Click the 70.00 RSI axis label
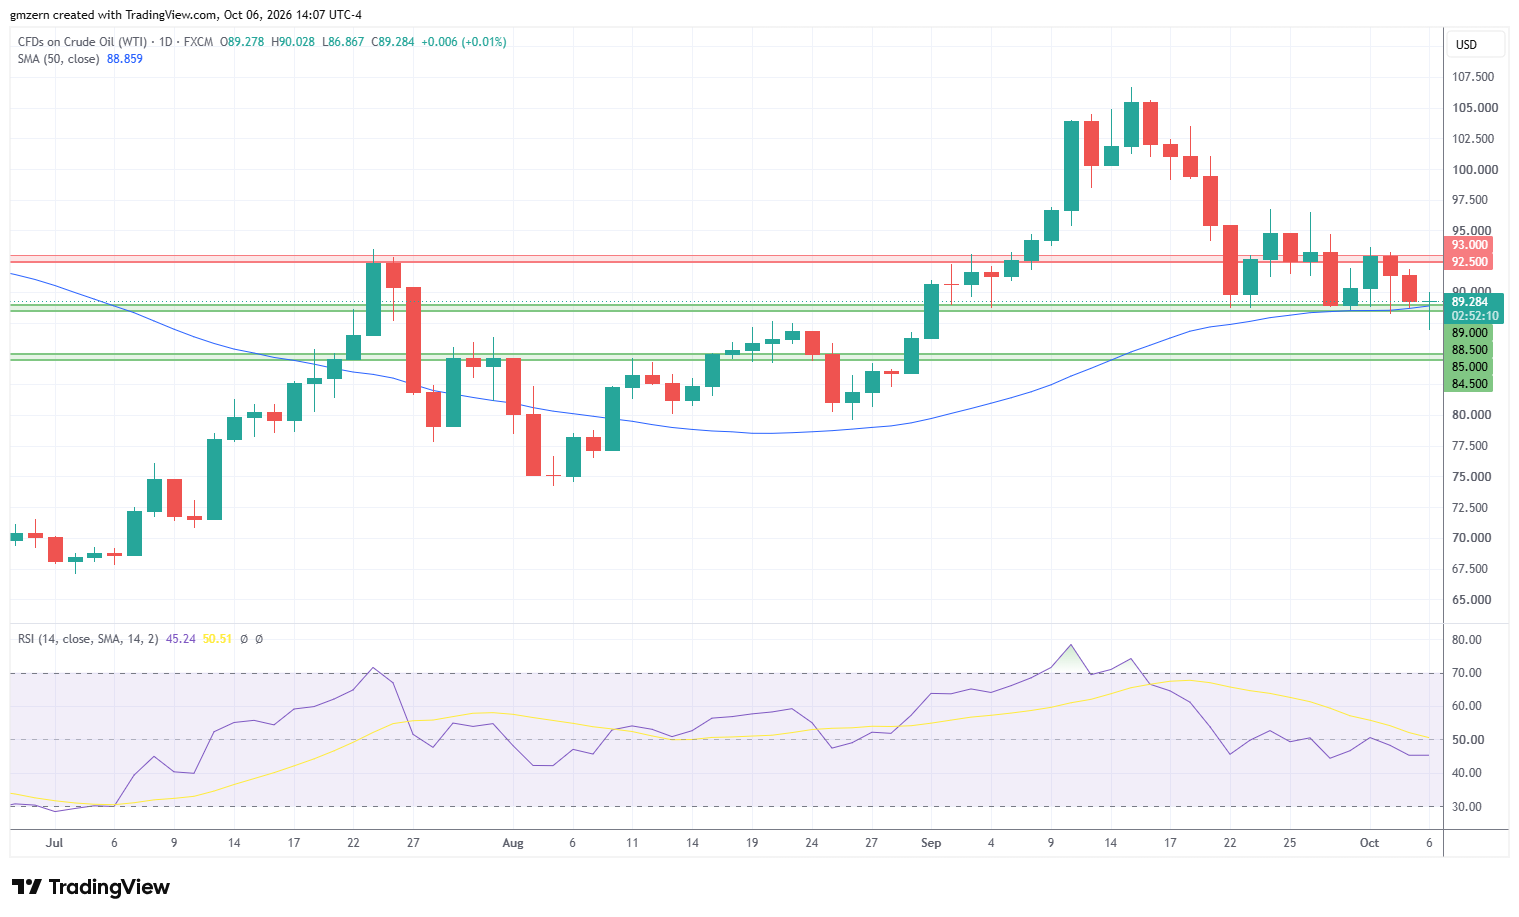 (1467, 673)
